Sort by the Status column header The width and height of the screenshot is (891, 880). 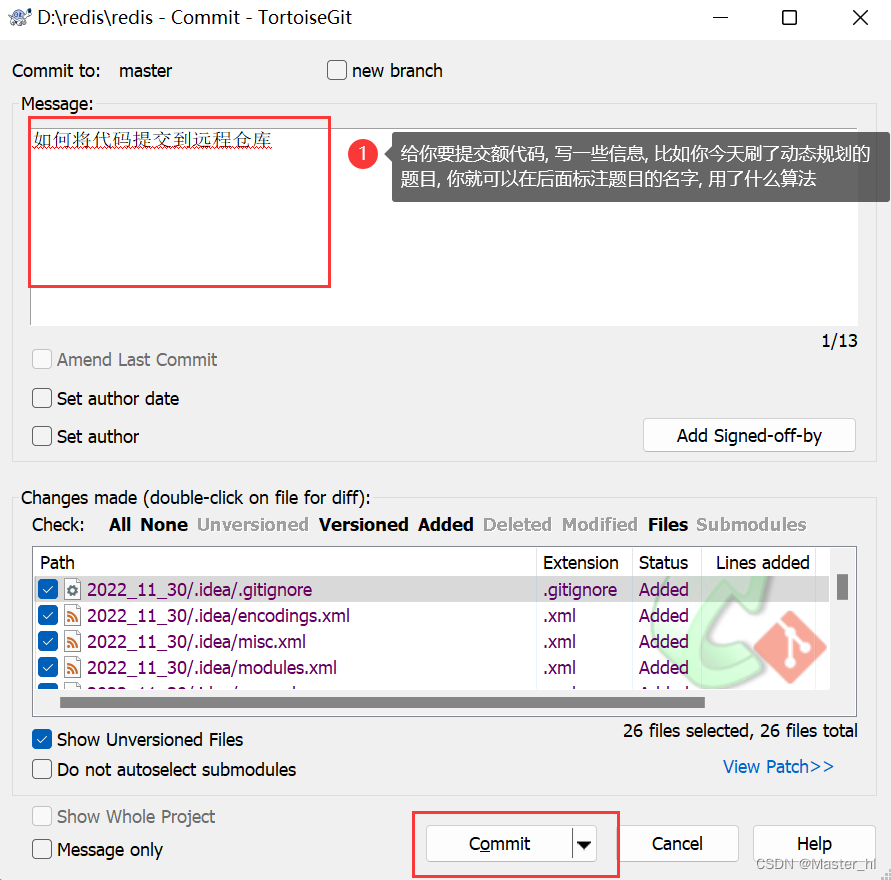click(x=667, y=562)
